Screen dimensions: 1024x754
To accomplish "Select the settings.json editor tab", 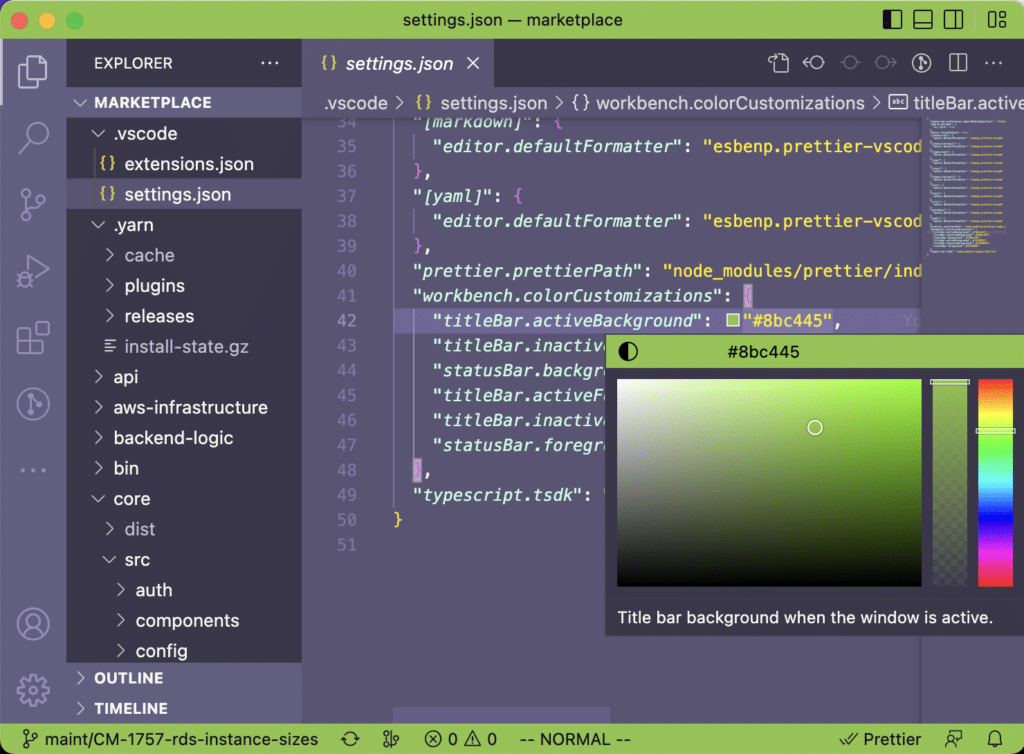I will click(x=399, y=62).
